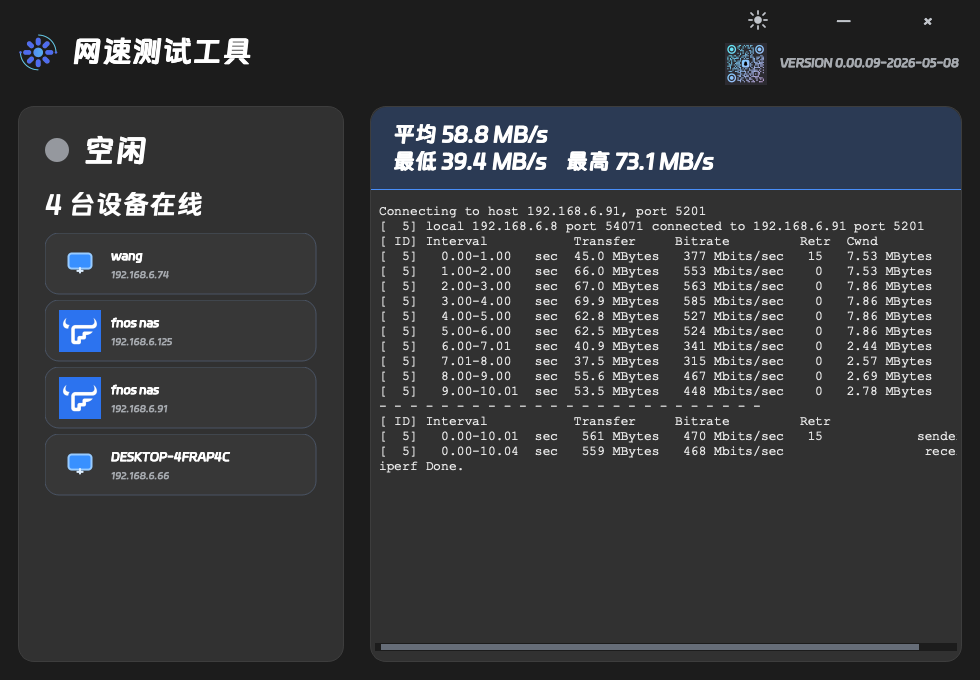Click the line Connecting to host 192.168.6.91

pyautogui.click(x=542, y=211)
